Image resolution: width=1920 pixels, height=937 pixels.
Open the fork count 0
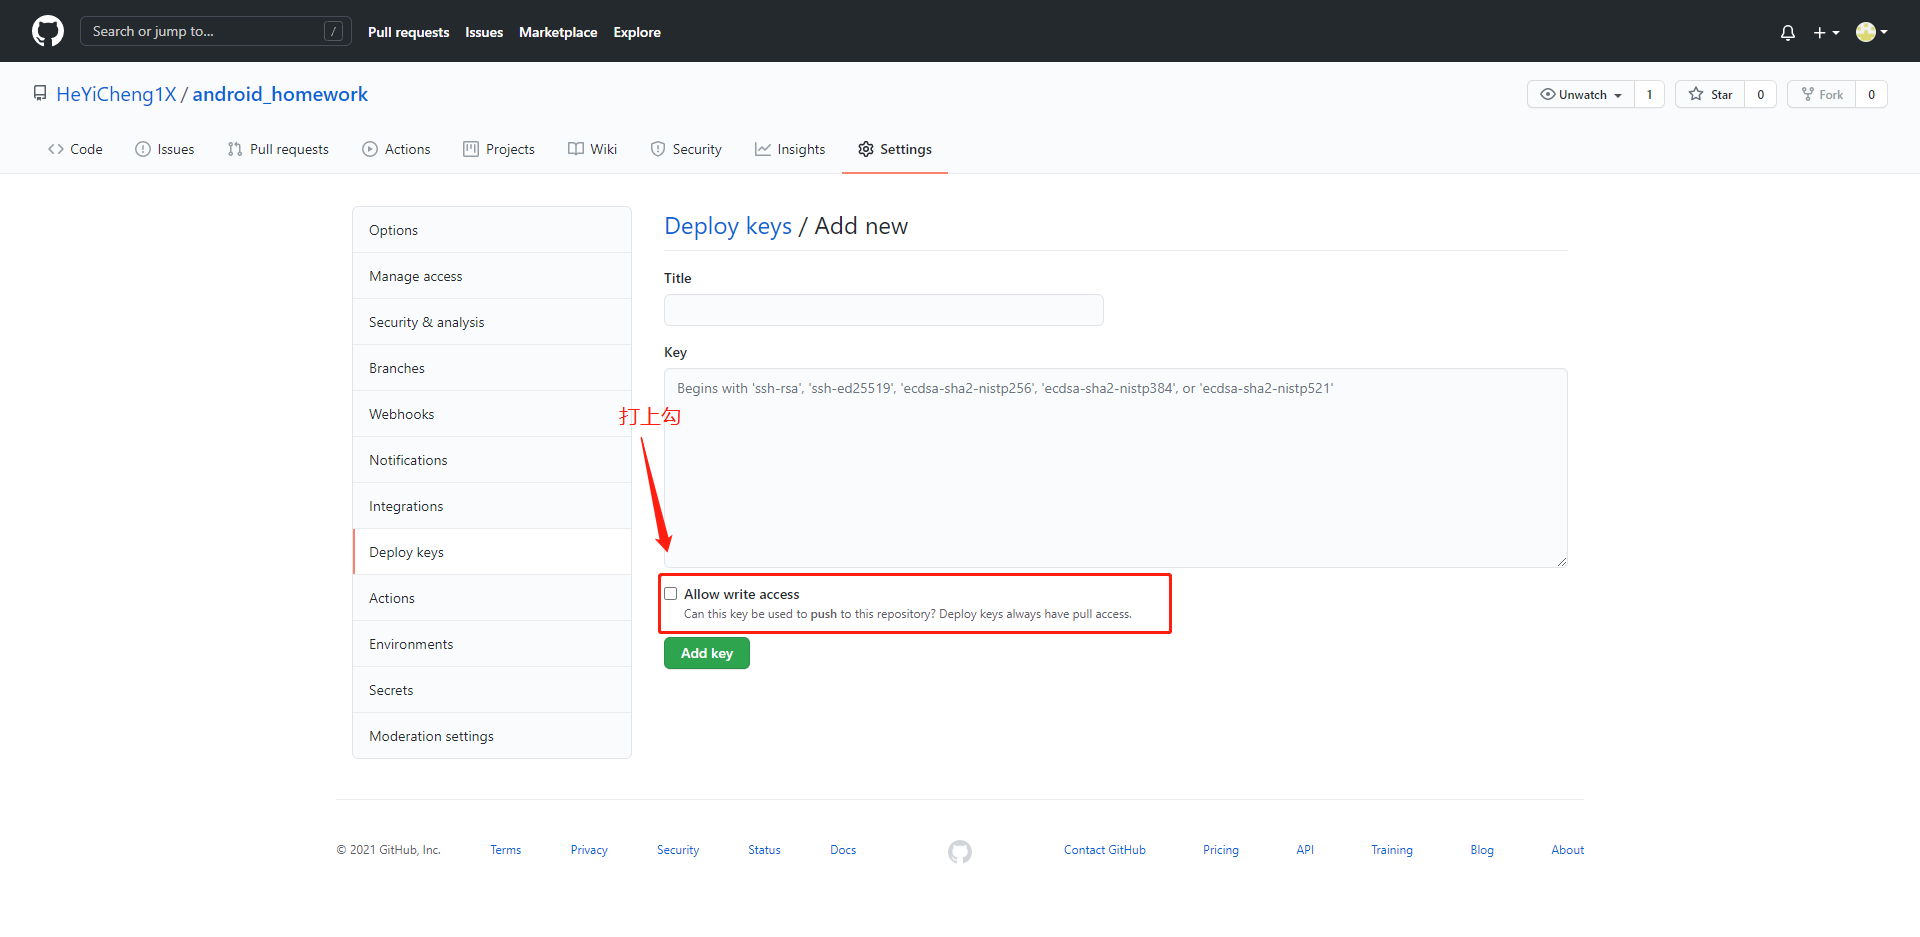(1871, 94)
